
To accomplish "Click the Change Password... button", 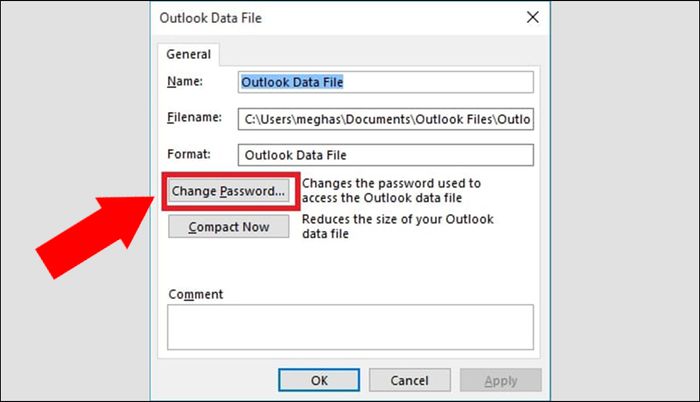I will point(229,191).
